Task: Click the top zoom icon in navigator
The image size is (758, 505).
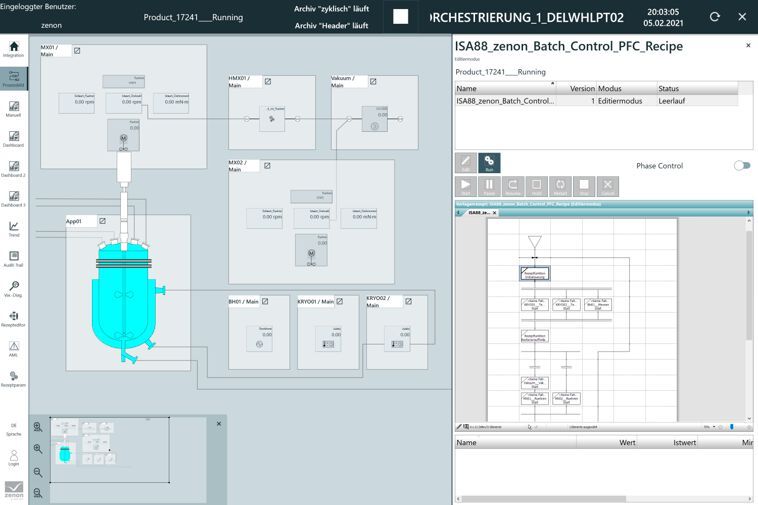Action: point(38,427)
